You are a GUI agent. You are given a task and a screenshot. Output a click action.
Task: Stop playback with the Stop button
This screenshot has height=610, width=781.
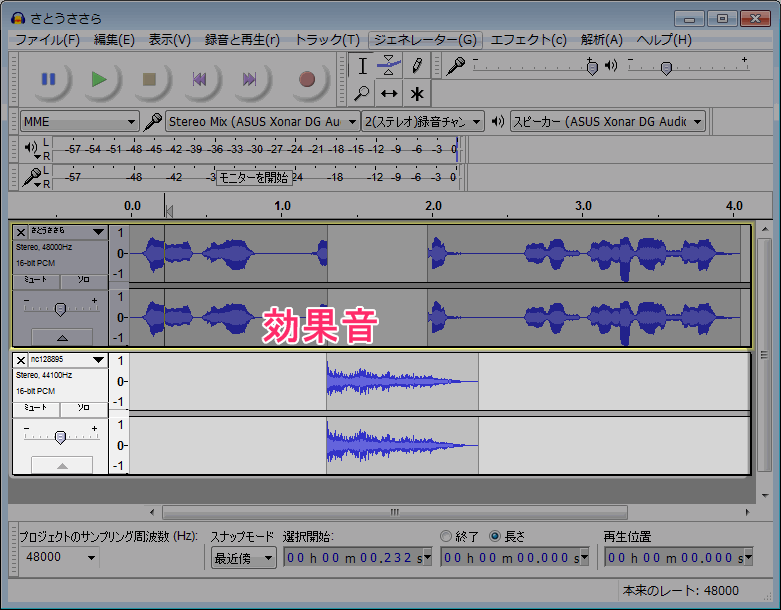[149, 79]
